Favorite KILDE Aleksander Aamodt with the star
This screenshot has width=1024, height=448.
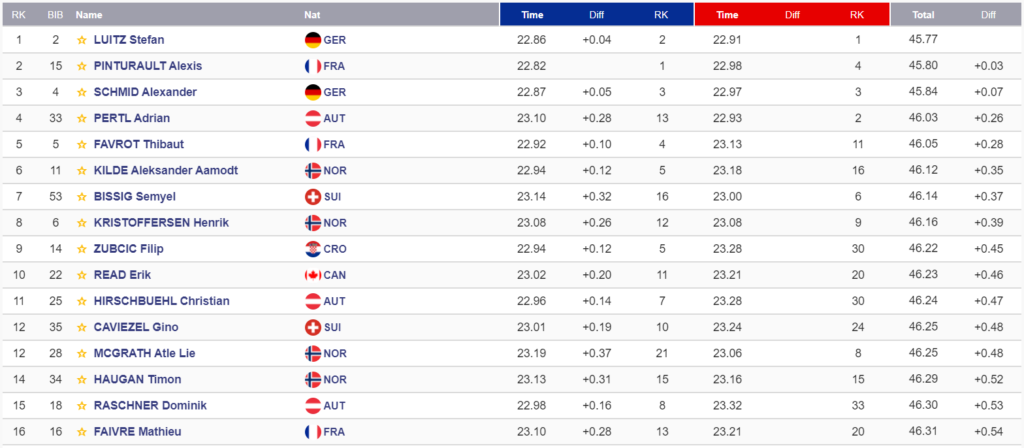[x=82, y=170]
